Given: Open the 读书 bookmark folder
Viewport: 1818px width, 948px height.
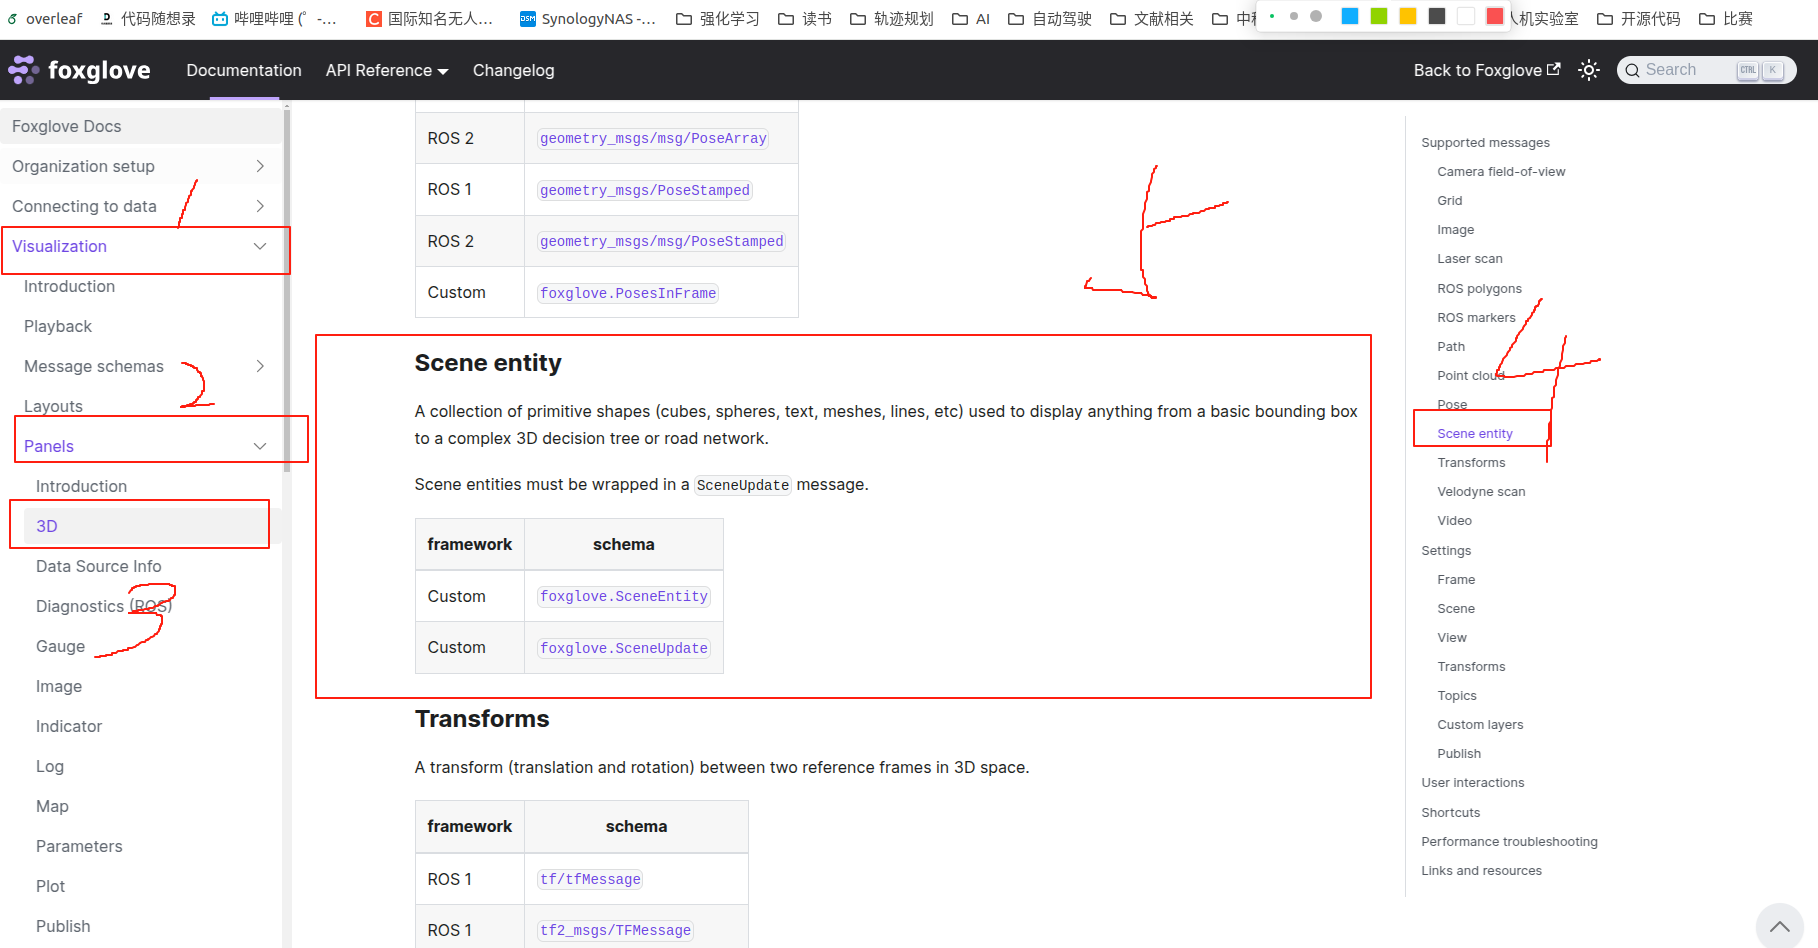Looking at the screenshot, I should 805,19.
